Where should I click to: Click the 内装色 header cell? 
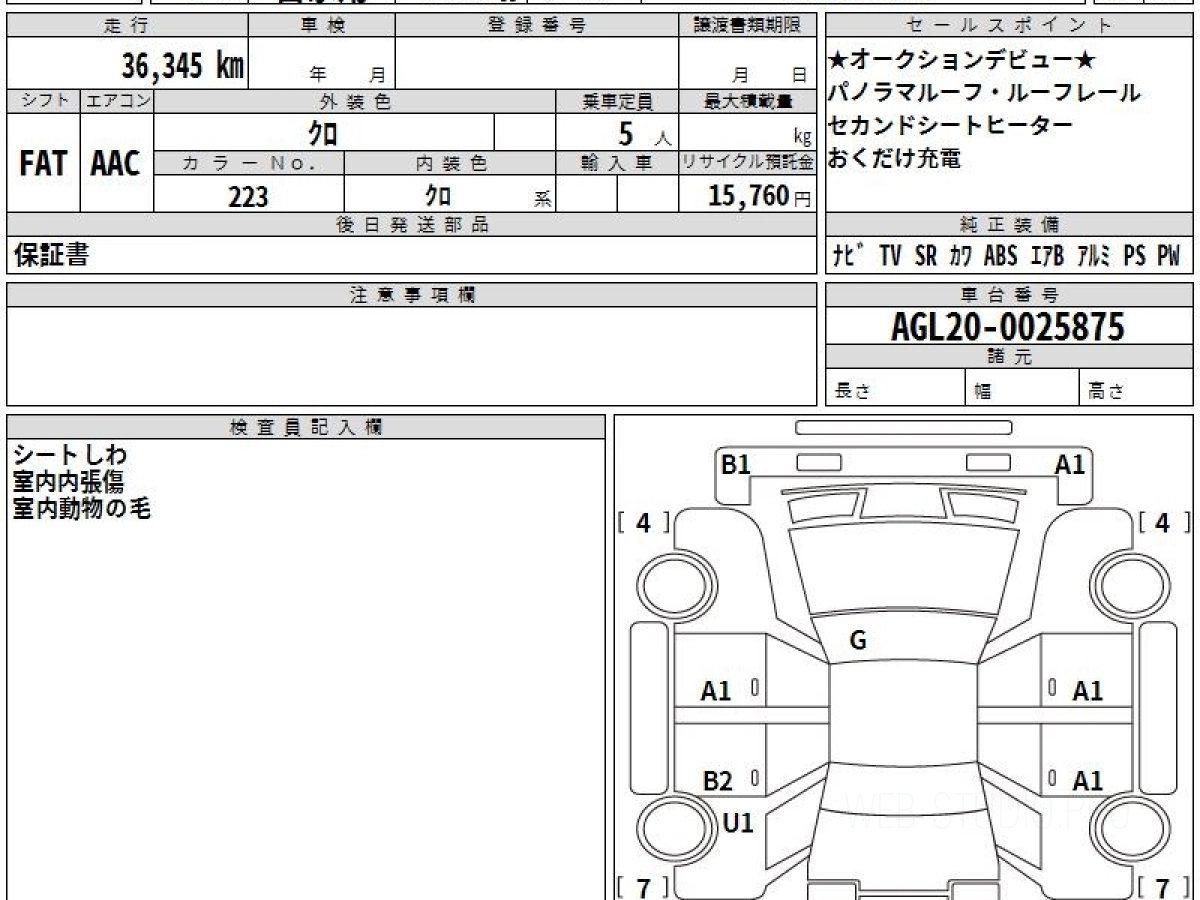click(x=450, y=163)
